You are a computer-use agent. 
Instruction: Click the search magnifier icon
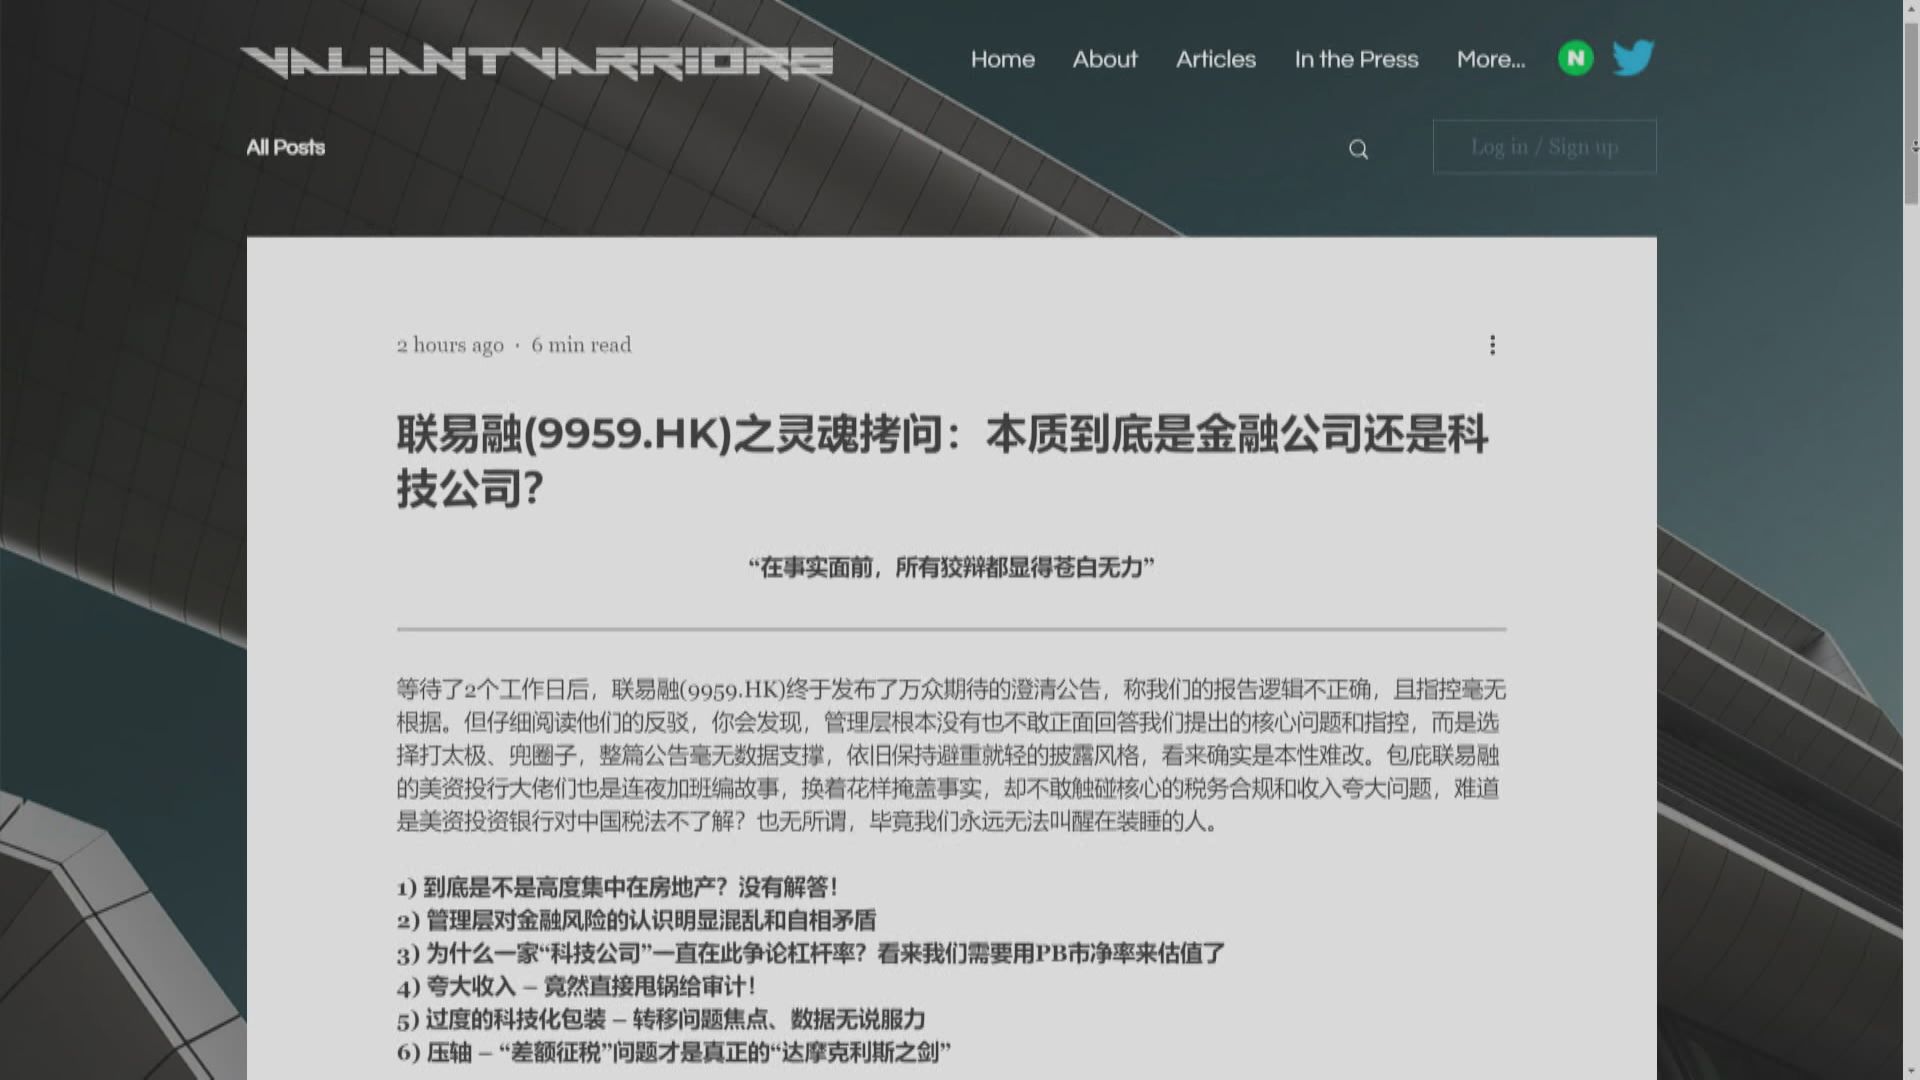[x=1358, y=148]
